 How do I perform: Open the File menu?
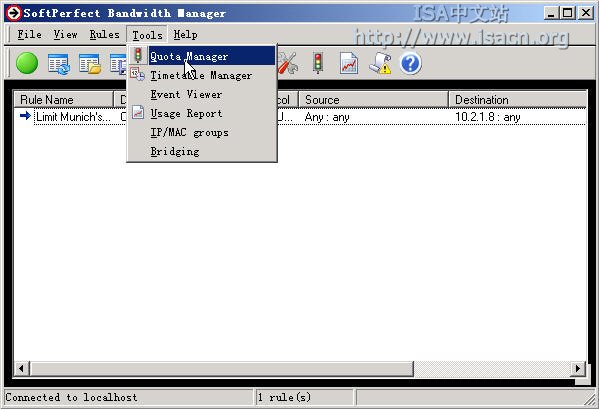point(29,34)
